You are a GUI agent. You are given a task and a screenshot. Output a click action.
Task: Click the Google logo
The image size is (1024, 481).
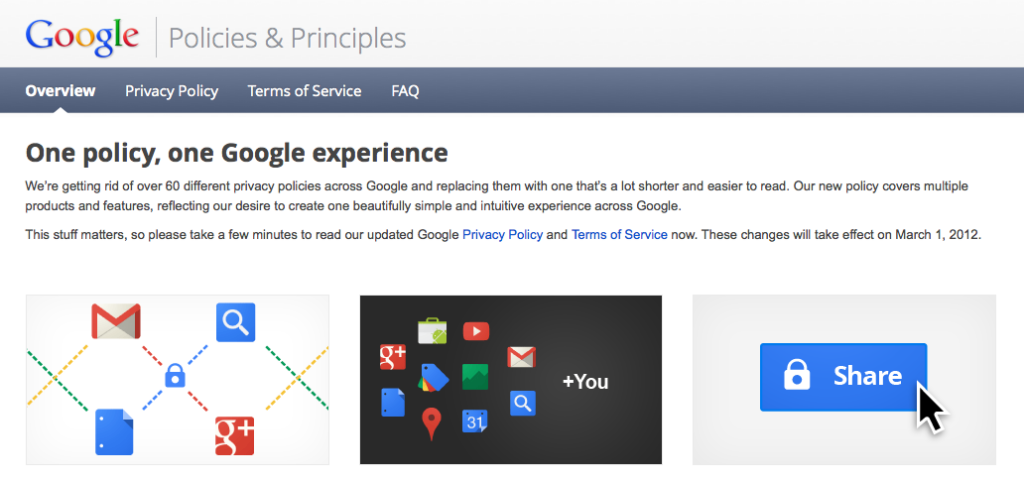82,37
